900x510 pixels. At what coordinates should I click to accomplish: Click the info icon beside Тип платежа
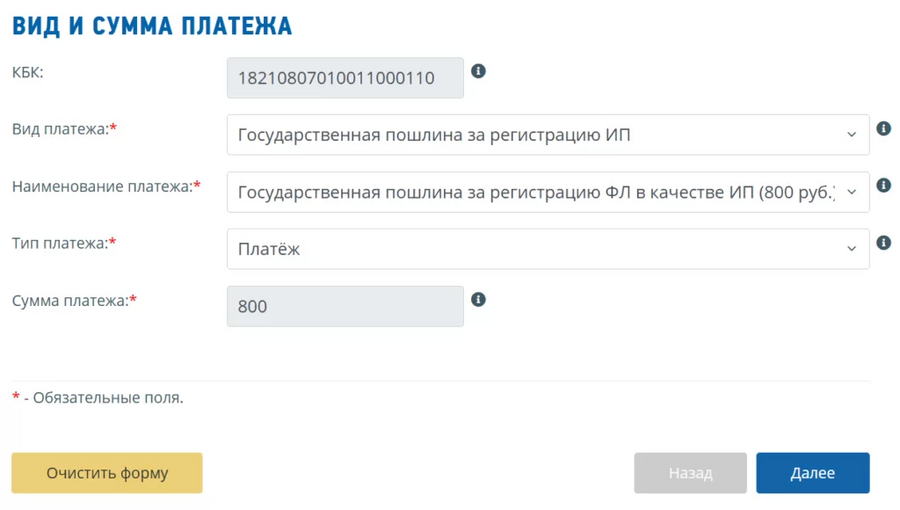tap(883, 243)
